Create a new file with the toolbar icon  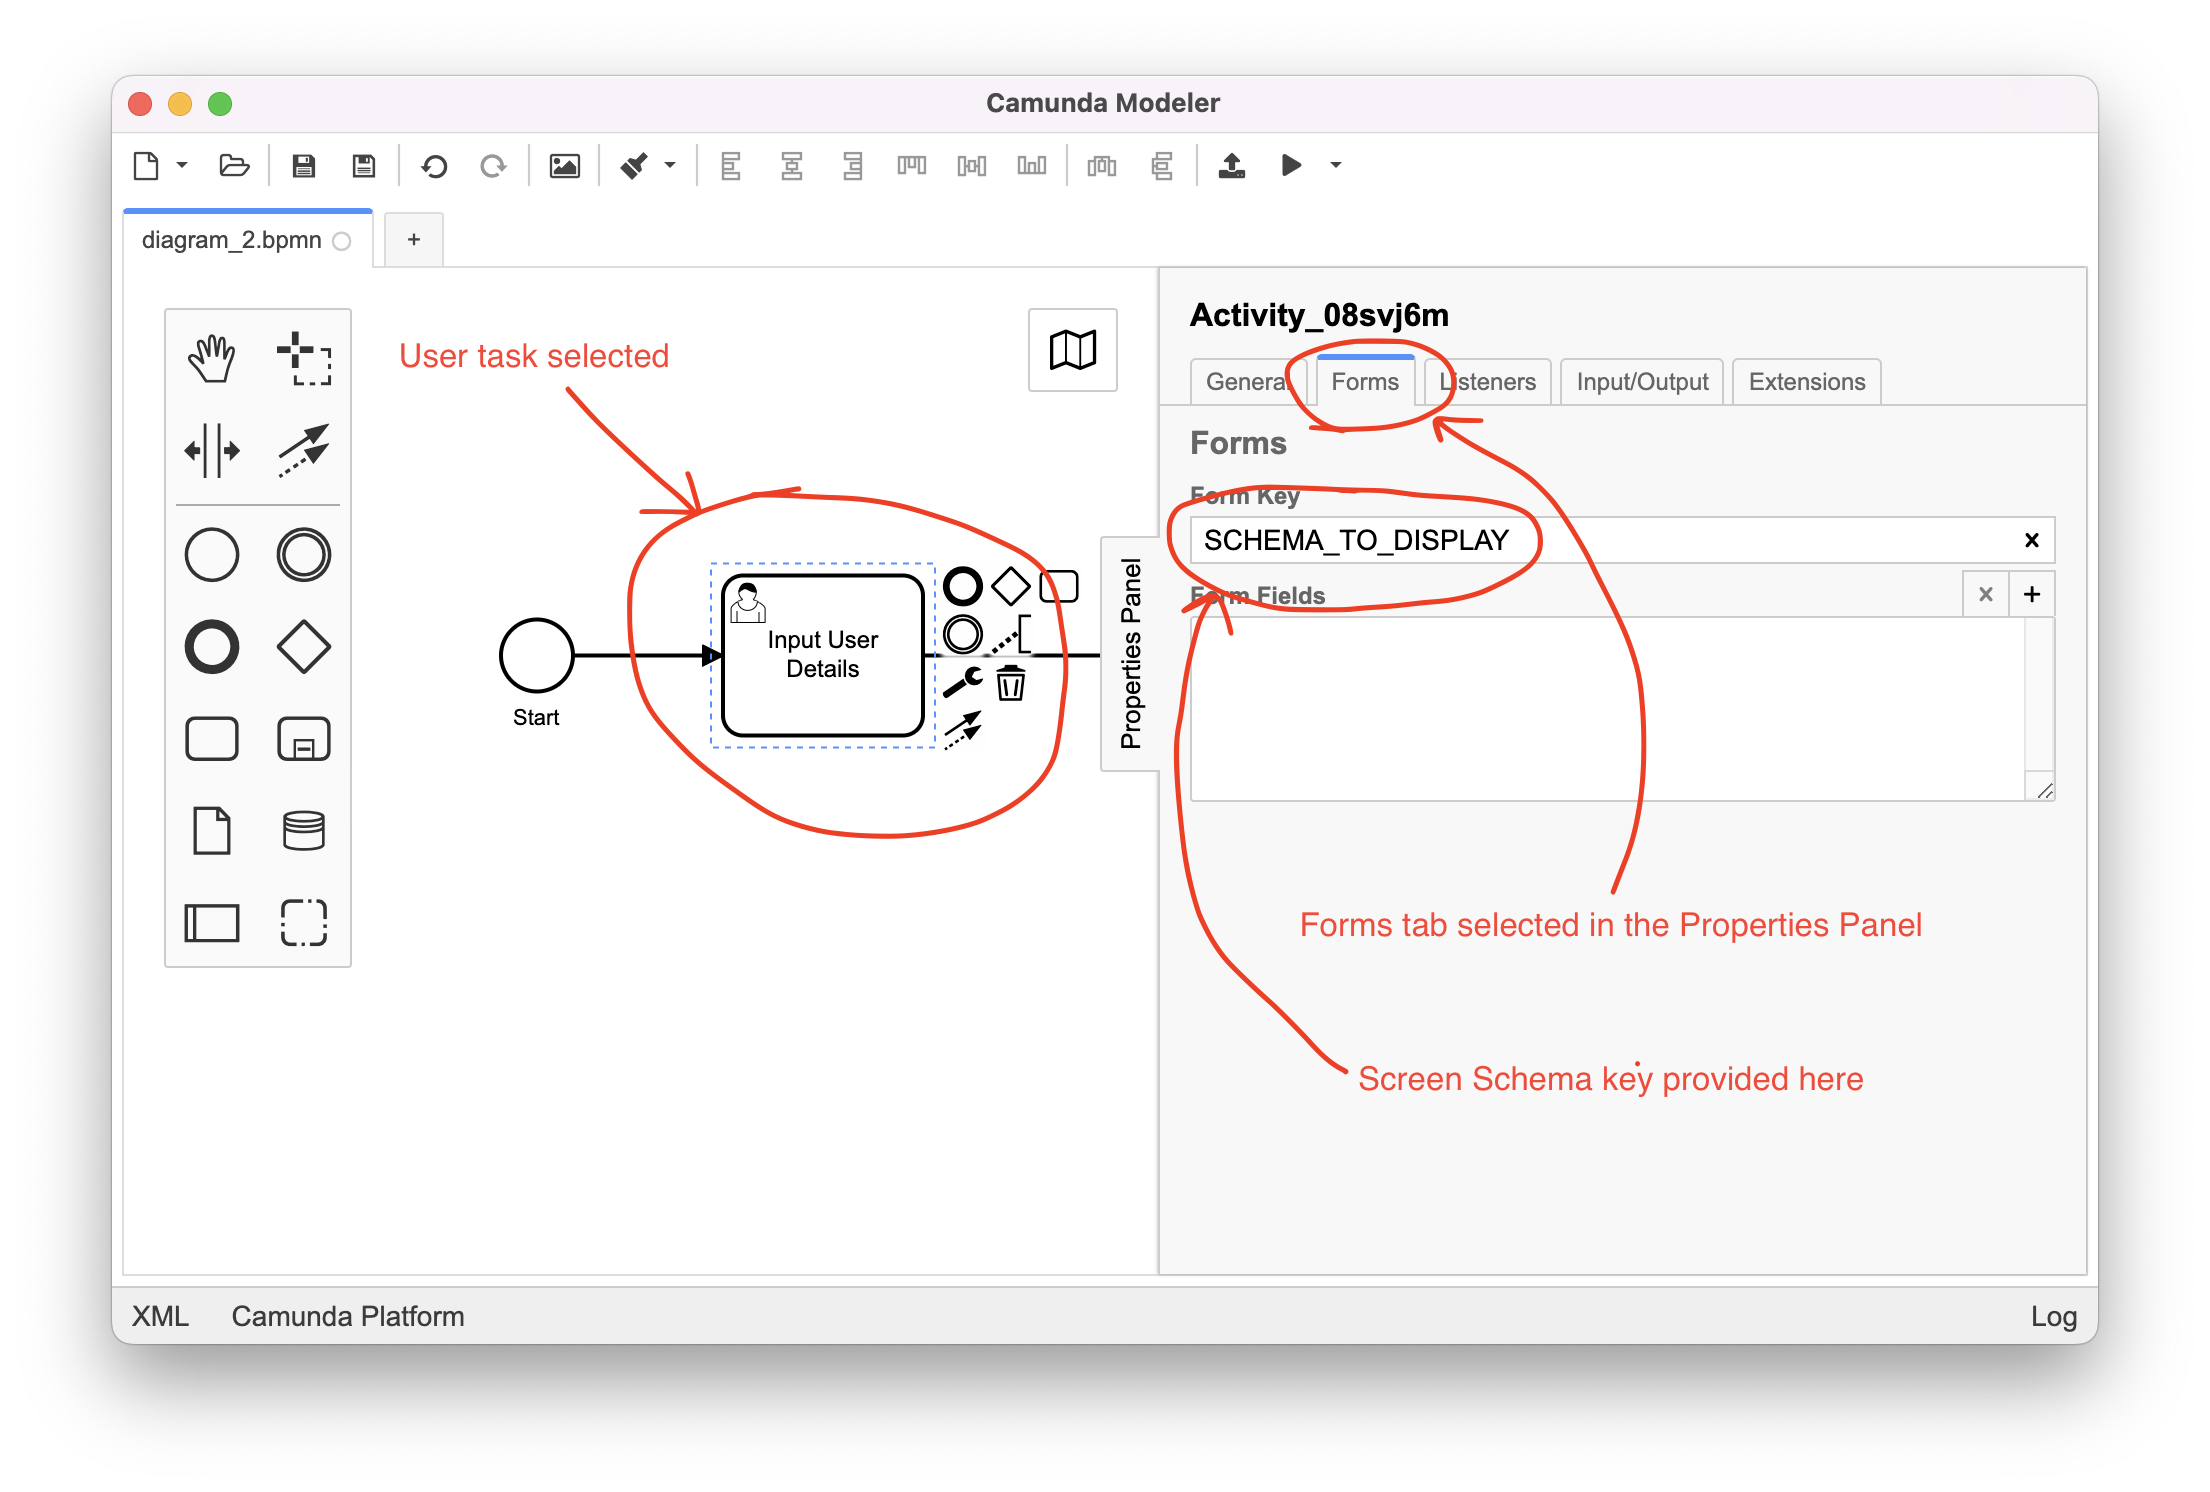146,165
